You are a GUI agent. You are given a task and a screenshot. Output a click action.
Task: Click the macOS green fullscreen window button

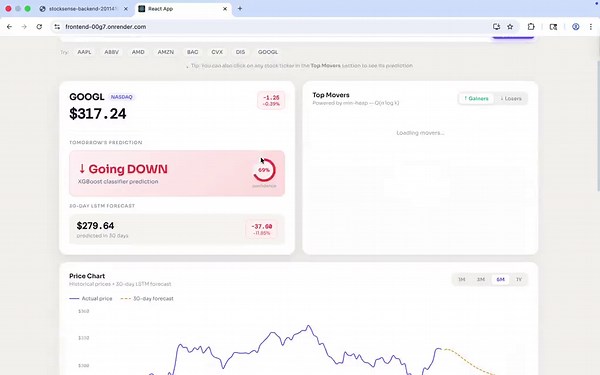(28, 8)
